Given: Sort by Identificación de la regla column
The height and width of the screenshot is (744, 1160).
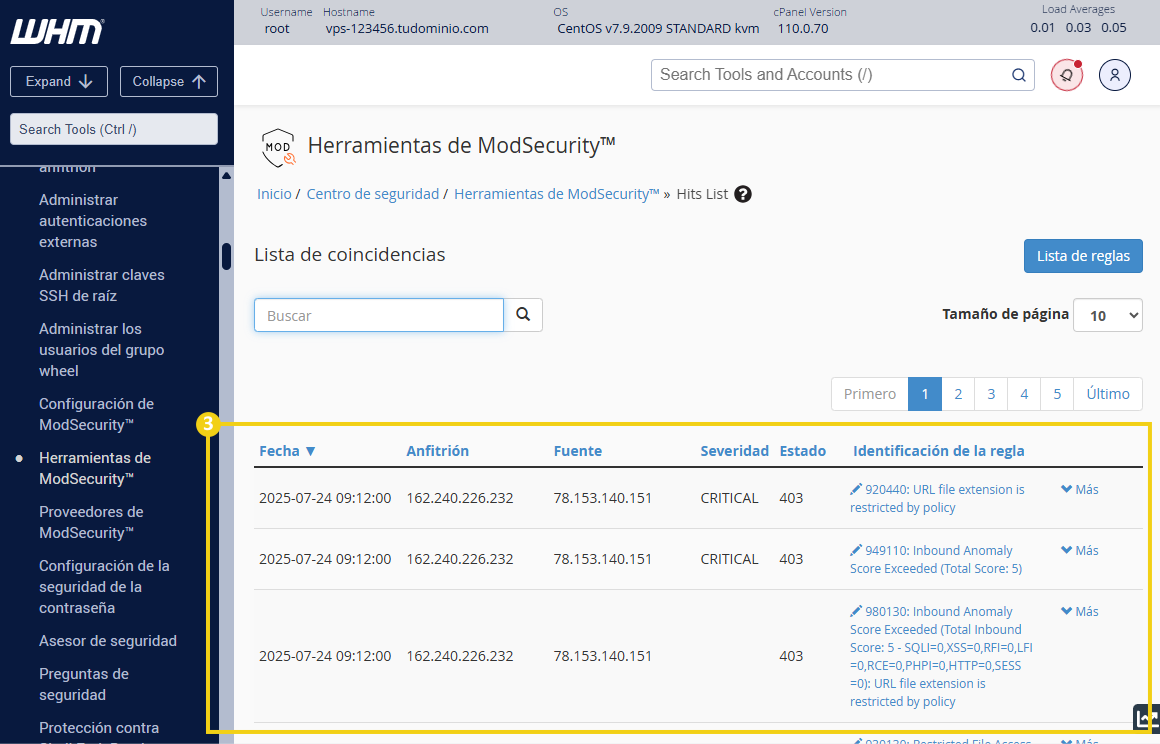Looking at the screenshot, I should point(939,451).
